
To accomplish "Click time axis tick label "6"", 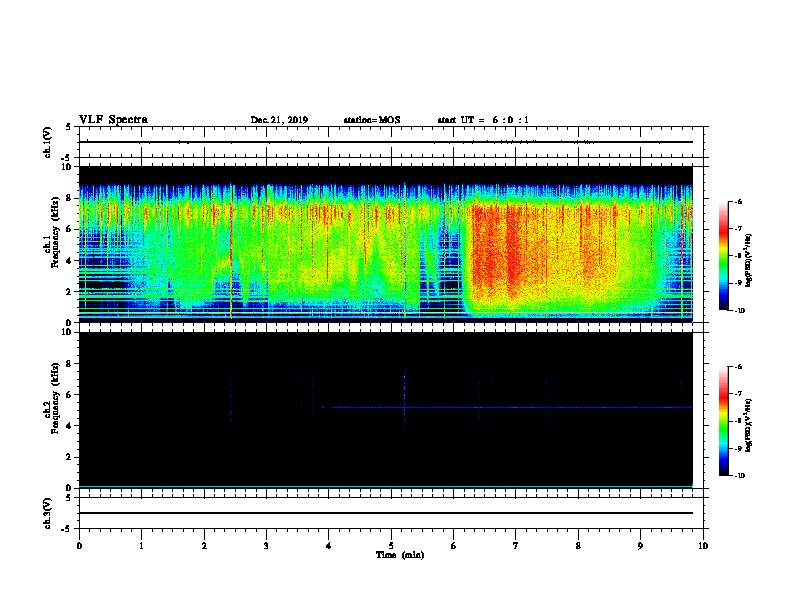I will coord(453,546).
